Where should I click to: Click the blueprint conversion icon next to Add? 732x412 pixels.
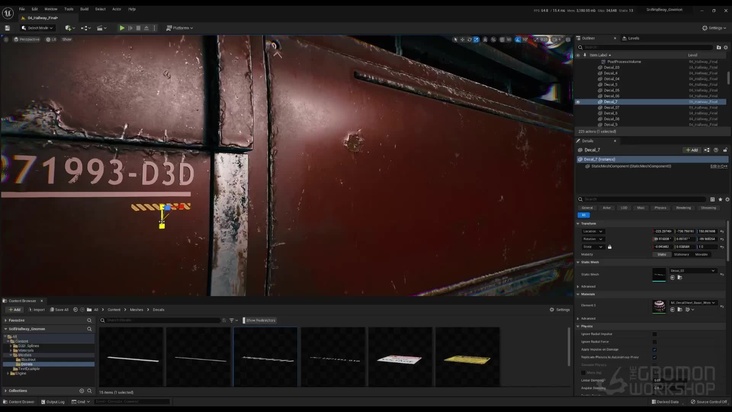(707, 150)
